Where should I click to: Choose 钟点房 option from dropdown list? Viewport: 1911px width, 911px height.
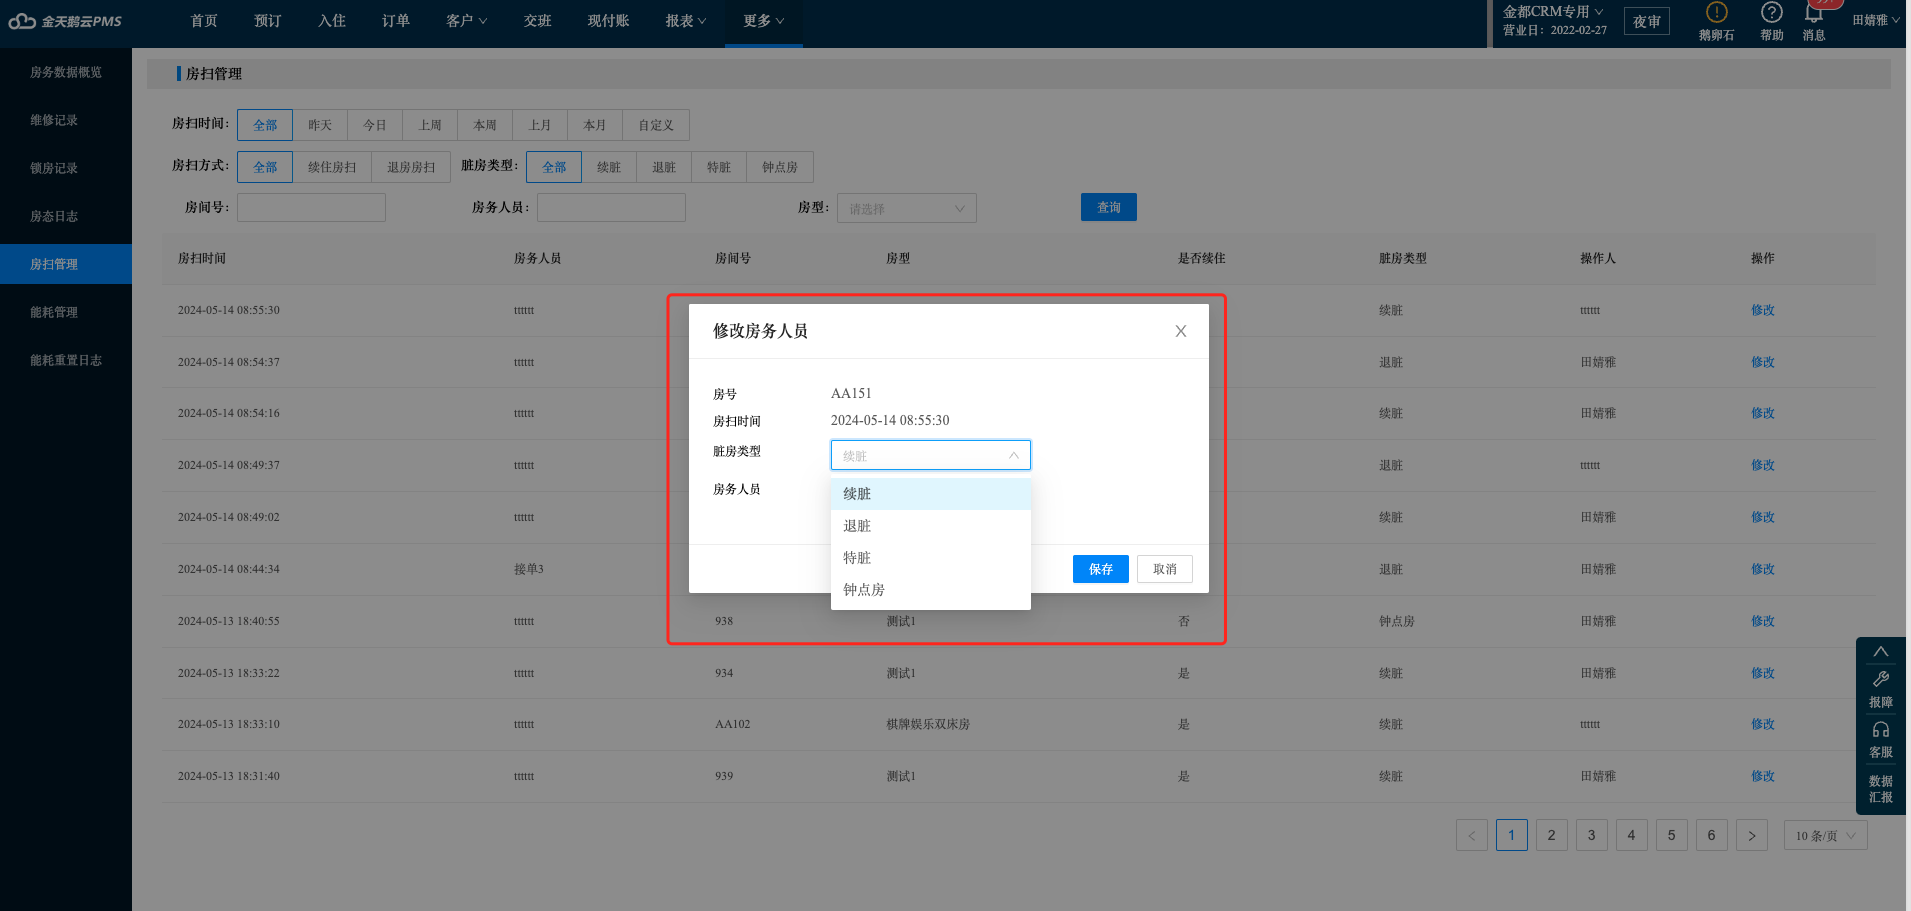(930, 590)
